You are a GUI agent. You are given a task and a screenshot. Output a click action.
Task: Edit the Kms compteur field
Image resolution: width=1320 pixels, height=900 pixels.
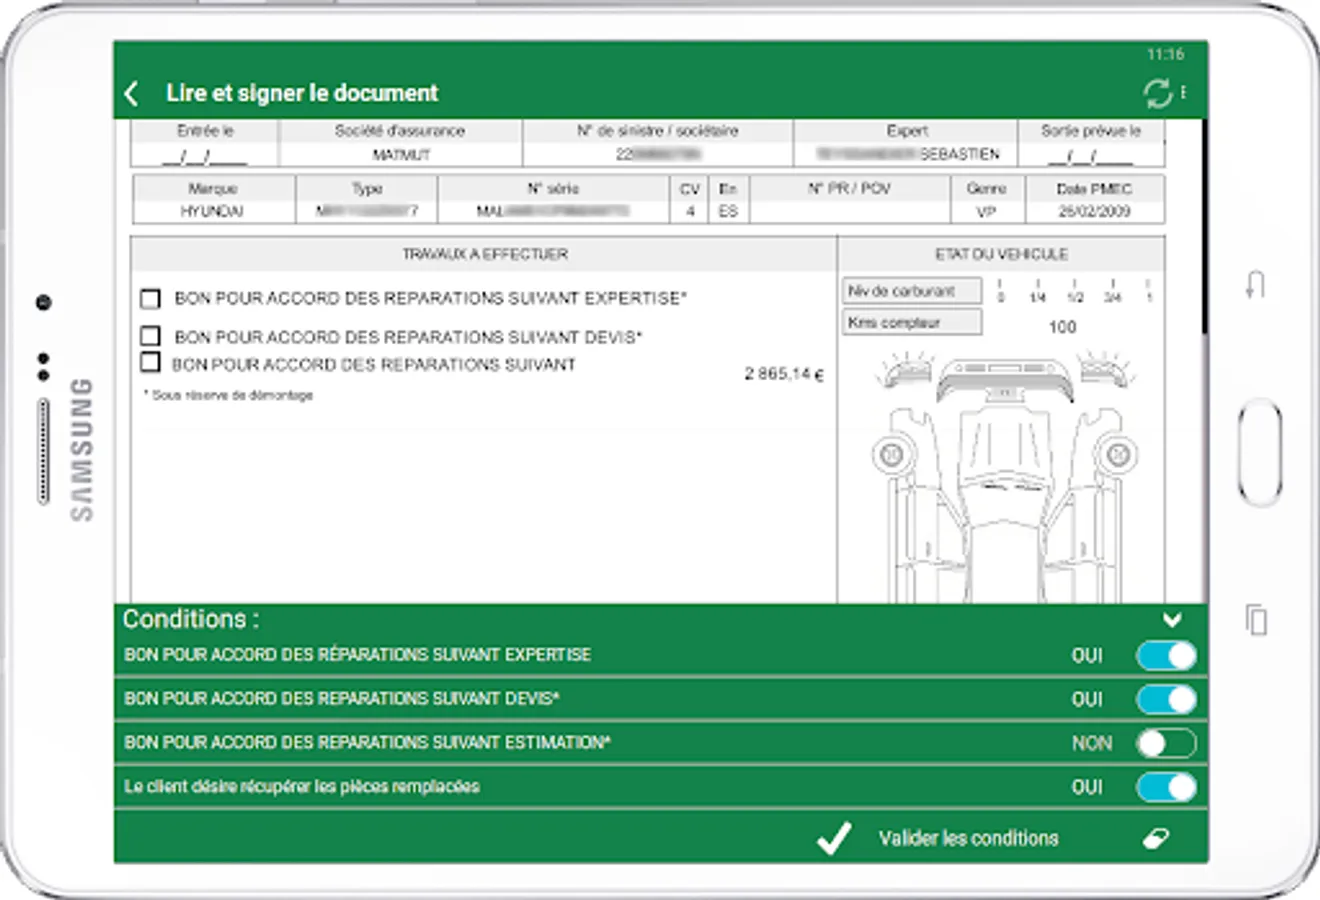click(x=911, y=321)
